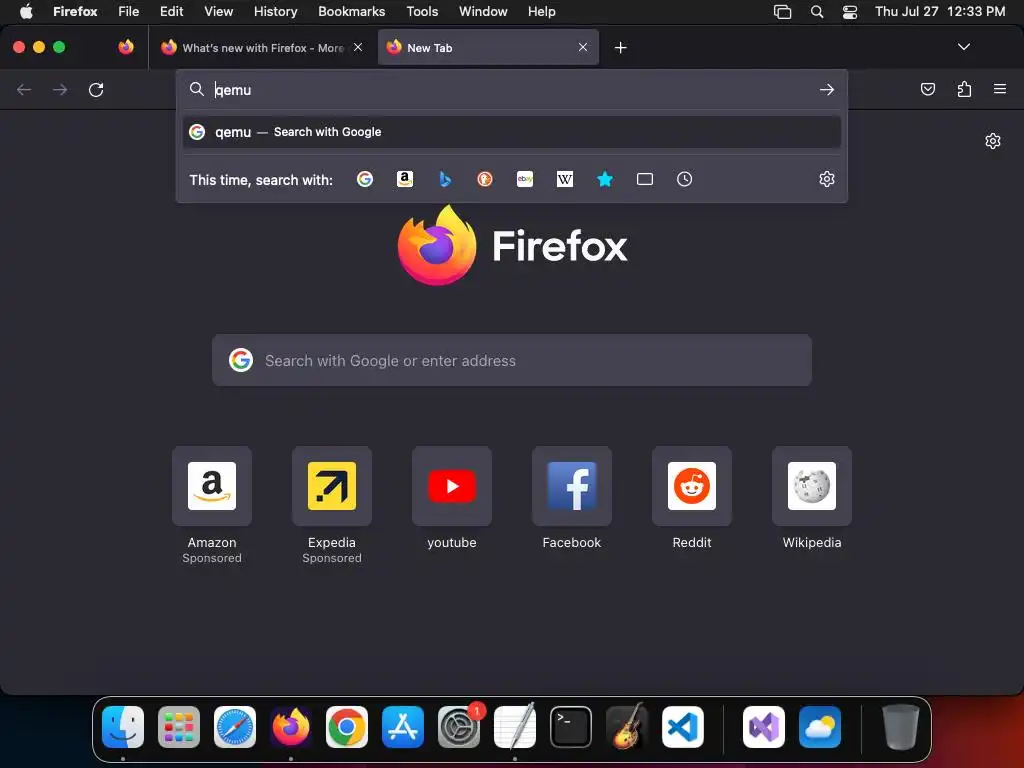Open Terminal from the dock
The height and width of the screenshot is (768, 1024).
tap(571, 727)
